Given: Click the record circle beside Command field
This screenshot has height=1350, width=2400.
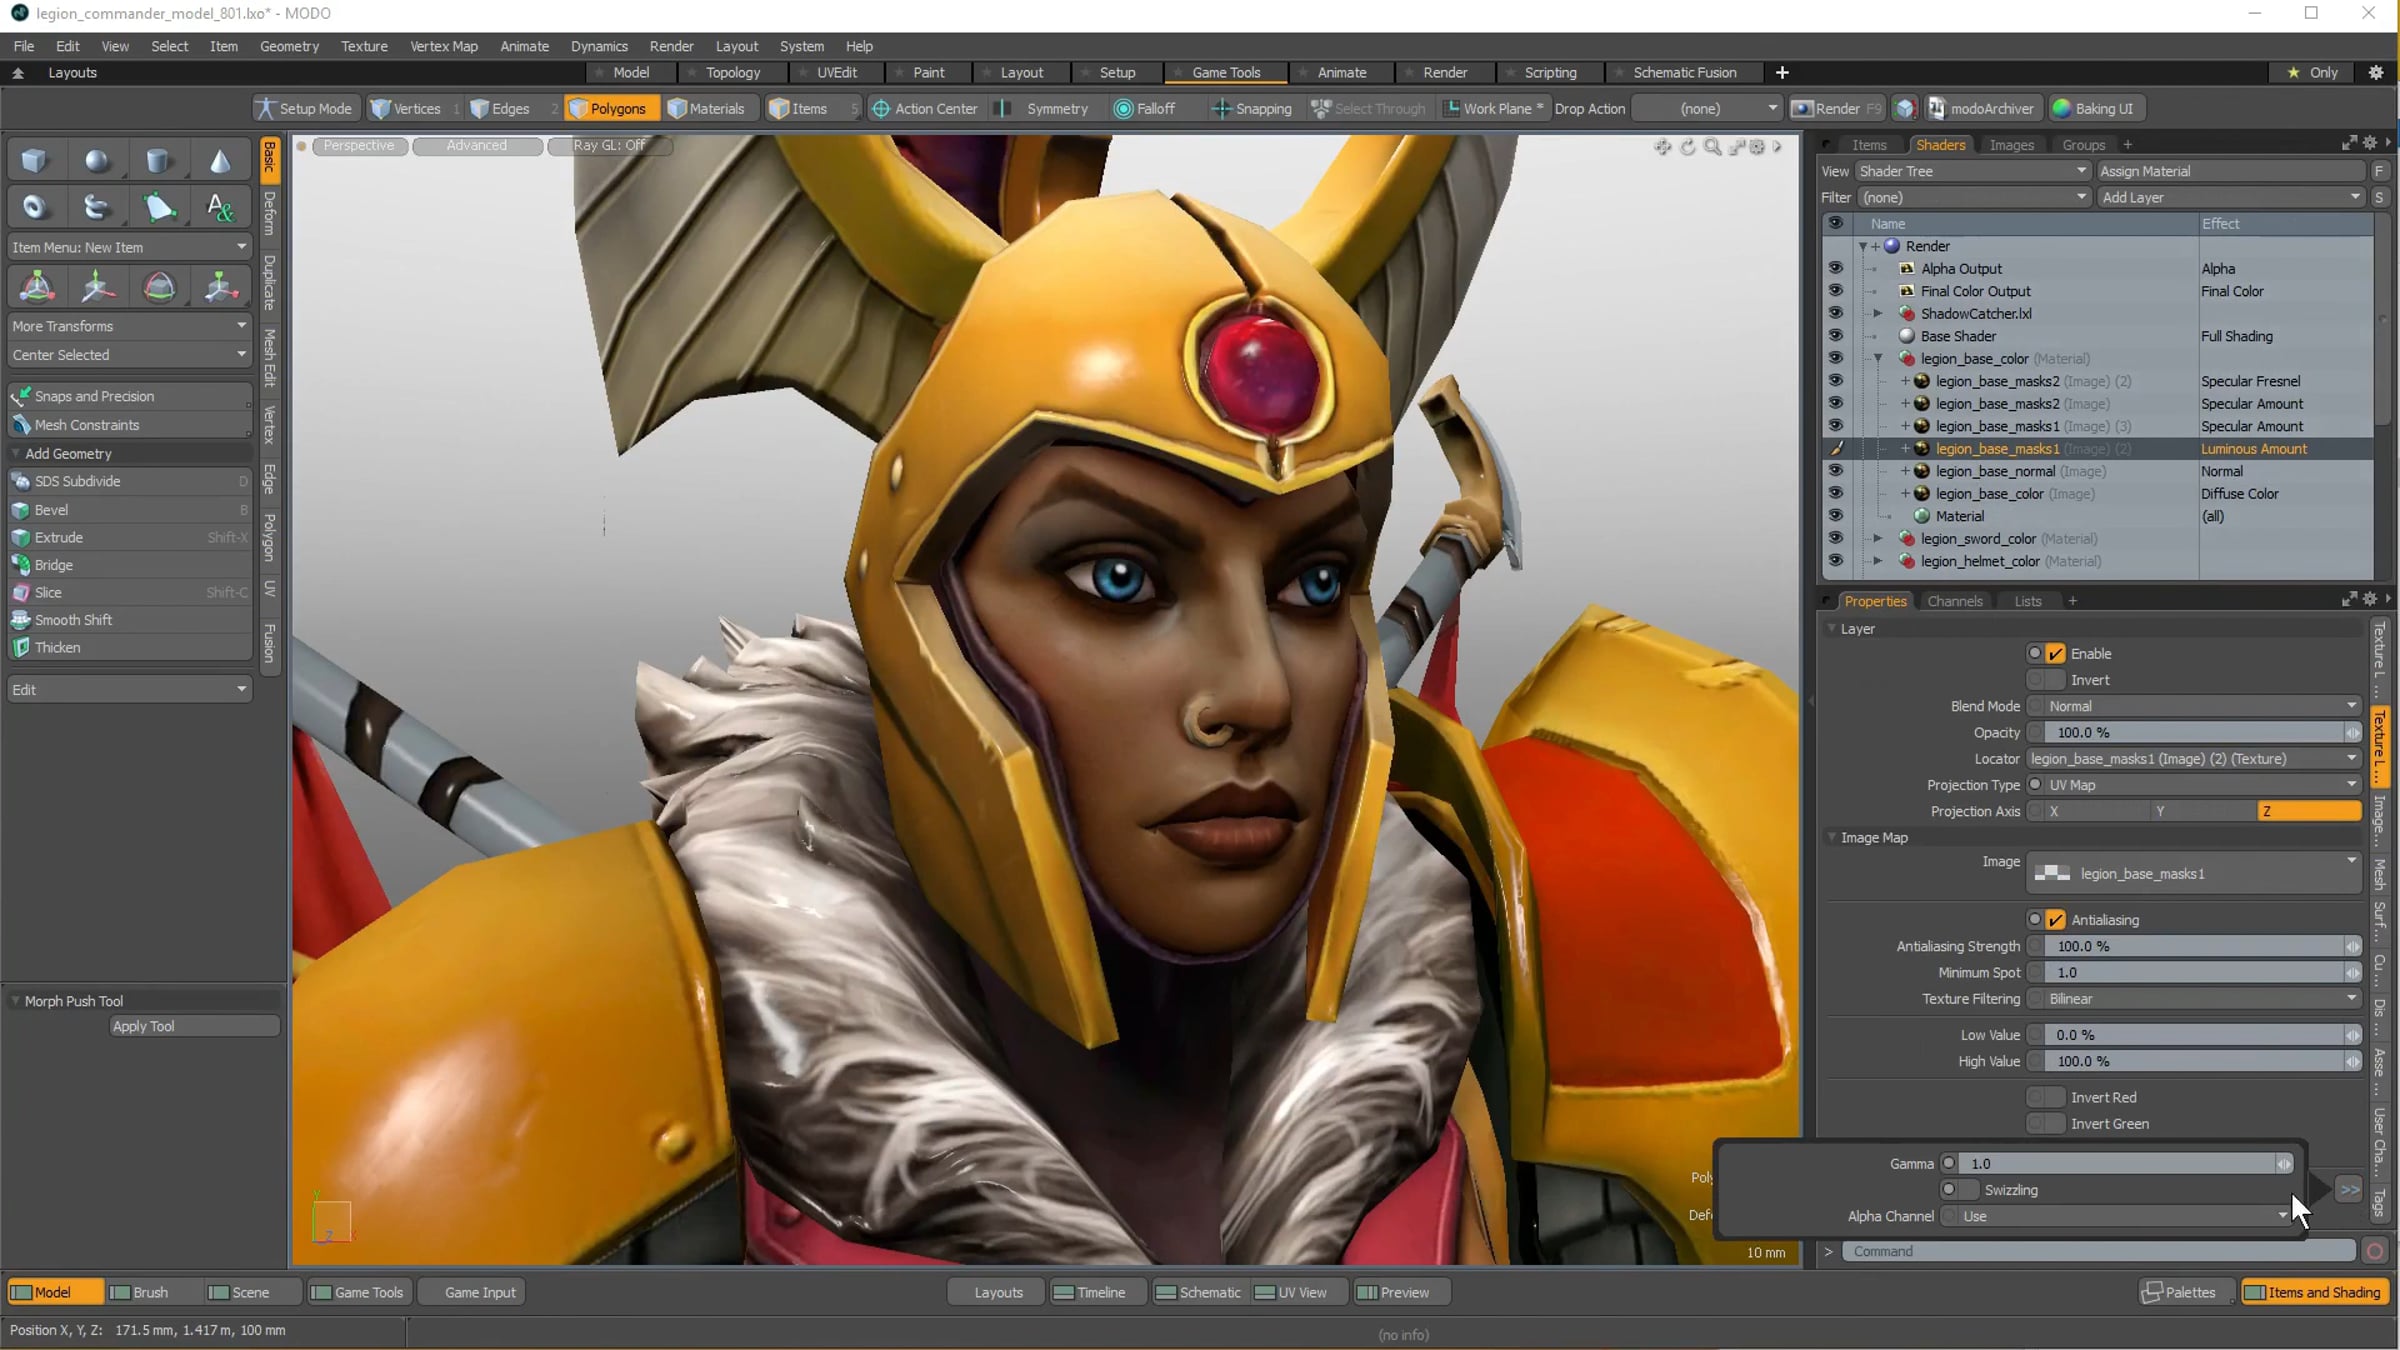Looking at the screenshot, I should tap(2375, 1251).
